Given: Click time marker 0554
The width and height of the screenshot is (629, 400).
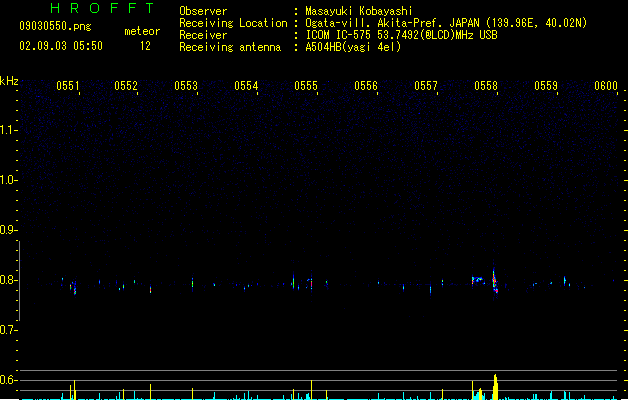Looking at the screenshot, I should pyautogui.click(x=246, y=86).
